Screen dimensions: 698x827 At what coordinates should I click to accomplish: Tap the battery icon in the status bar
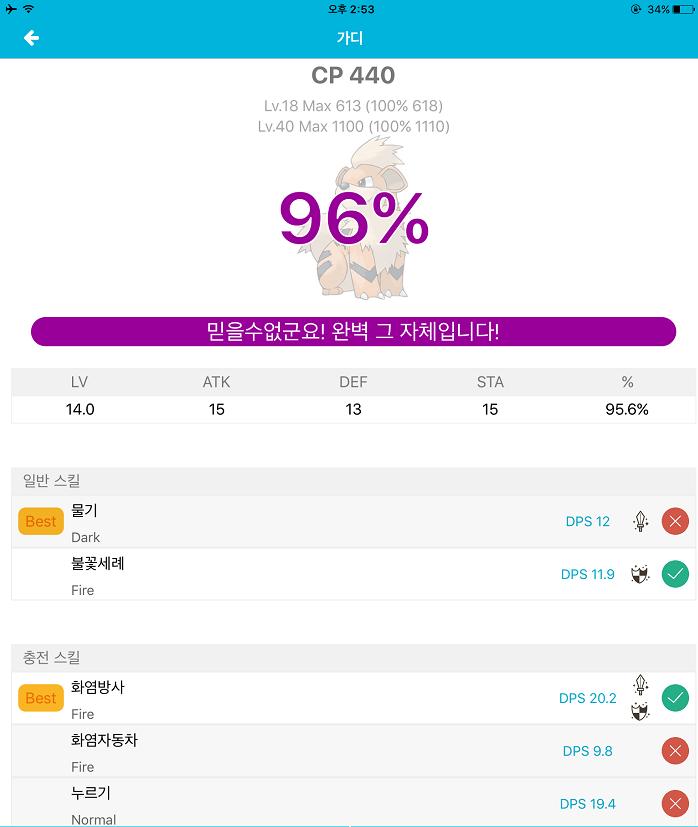(x=685, y=9)
